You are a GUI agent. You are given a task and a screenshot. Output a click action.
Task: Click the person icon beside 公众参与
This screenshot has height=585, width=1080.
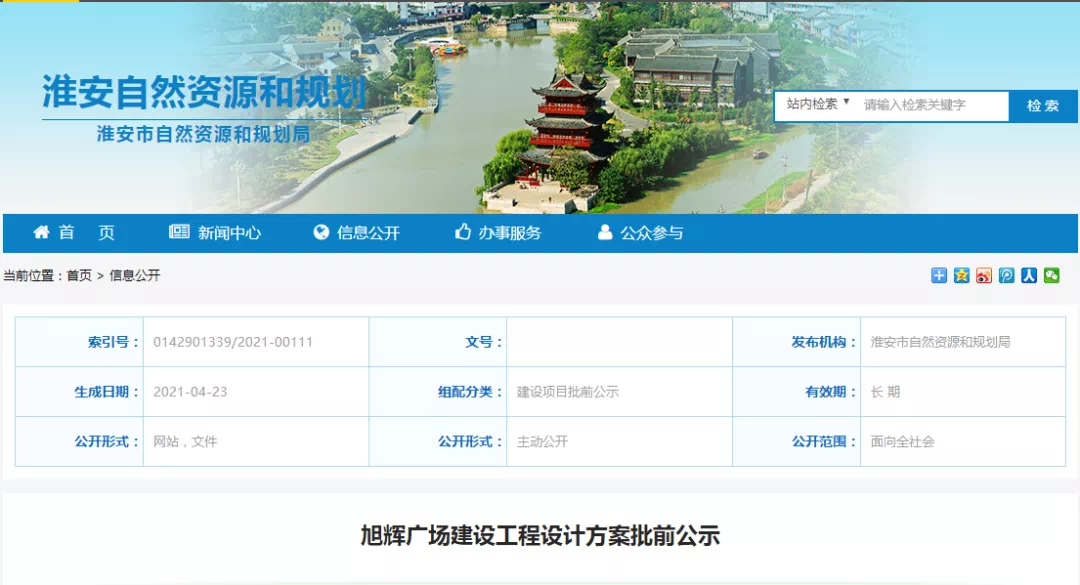[x=604, y=233]
